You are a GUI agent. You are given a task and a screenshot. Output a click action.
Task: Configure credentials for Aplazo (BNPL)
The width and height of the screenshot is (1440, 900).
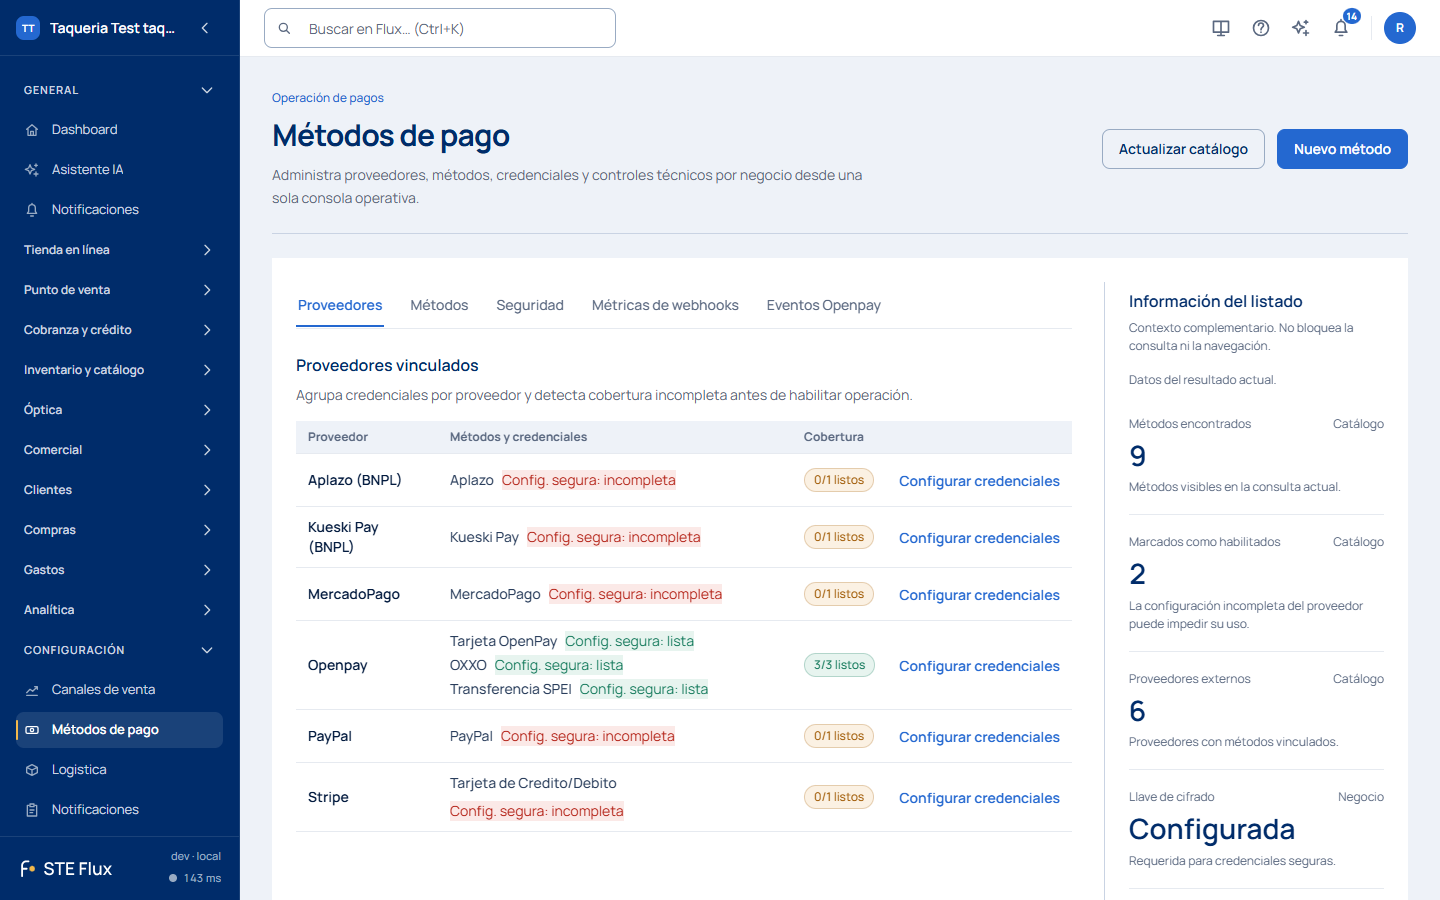point(979,481)
